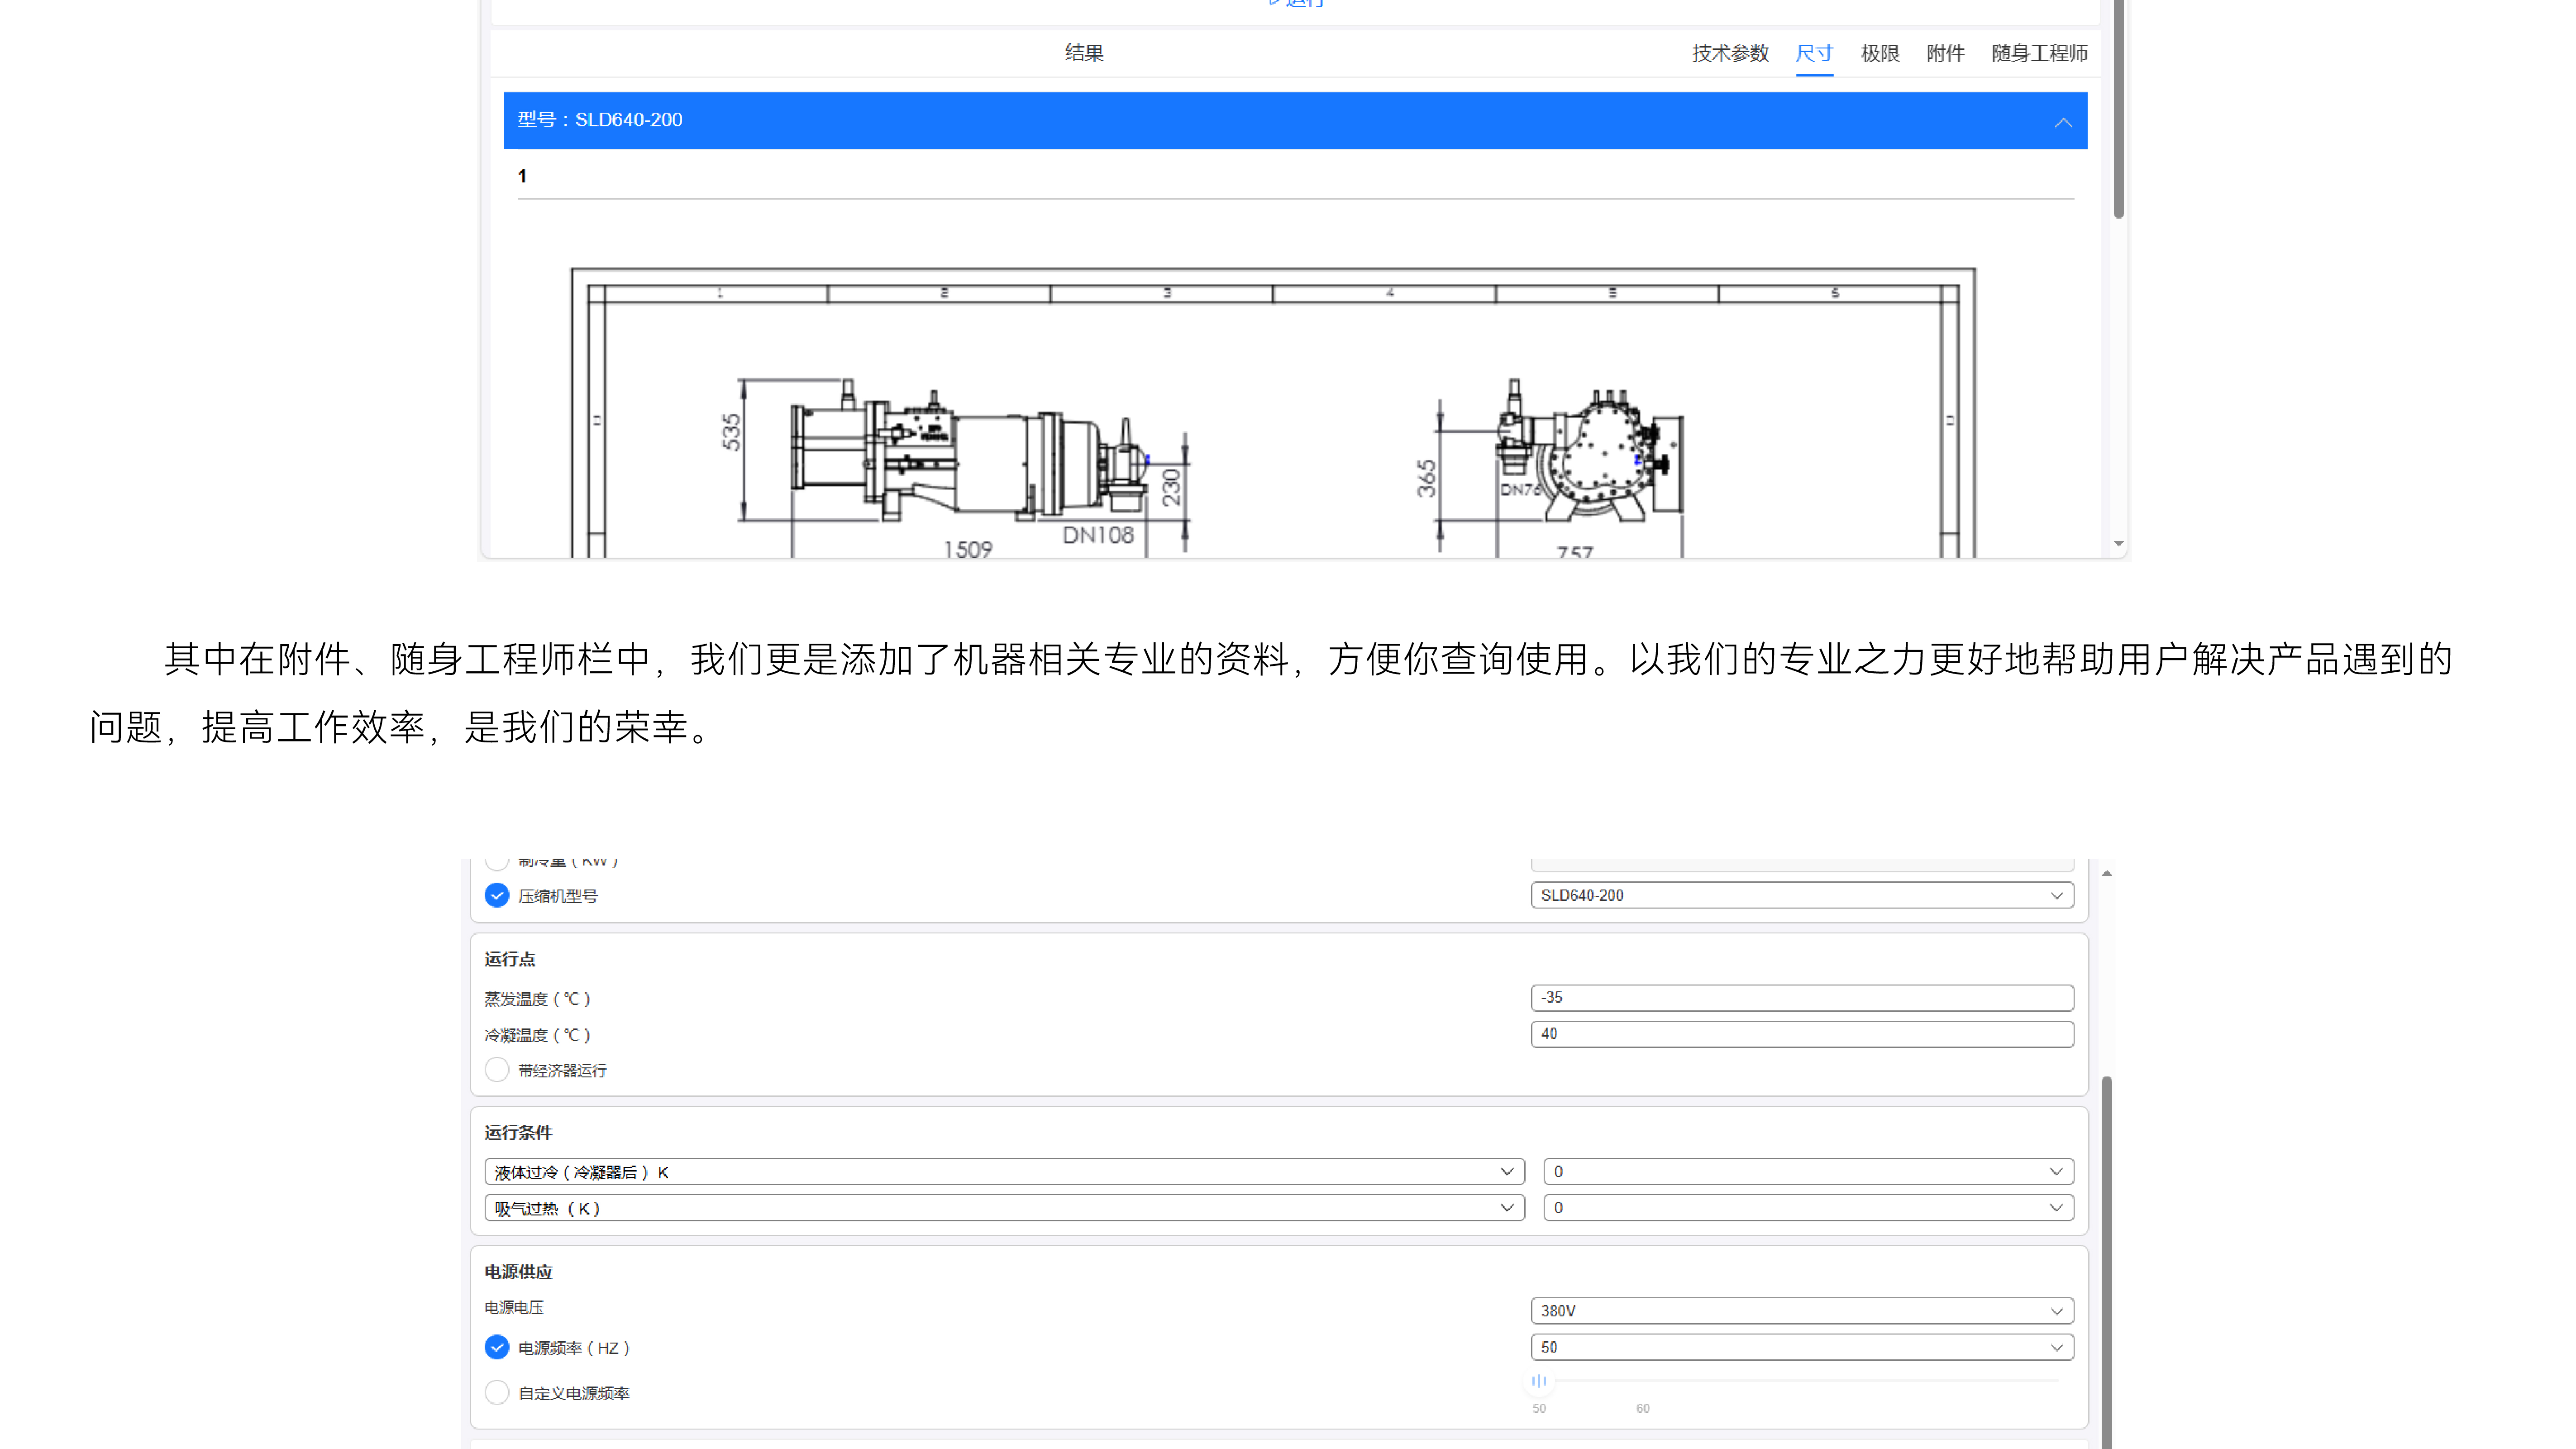
Task: Open the 电源频率 dropdown showing 50
Action: pos(1802,1347)
